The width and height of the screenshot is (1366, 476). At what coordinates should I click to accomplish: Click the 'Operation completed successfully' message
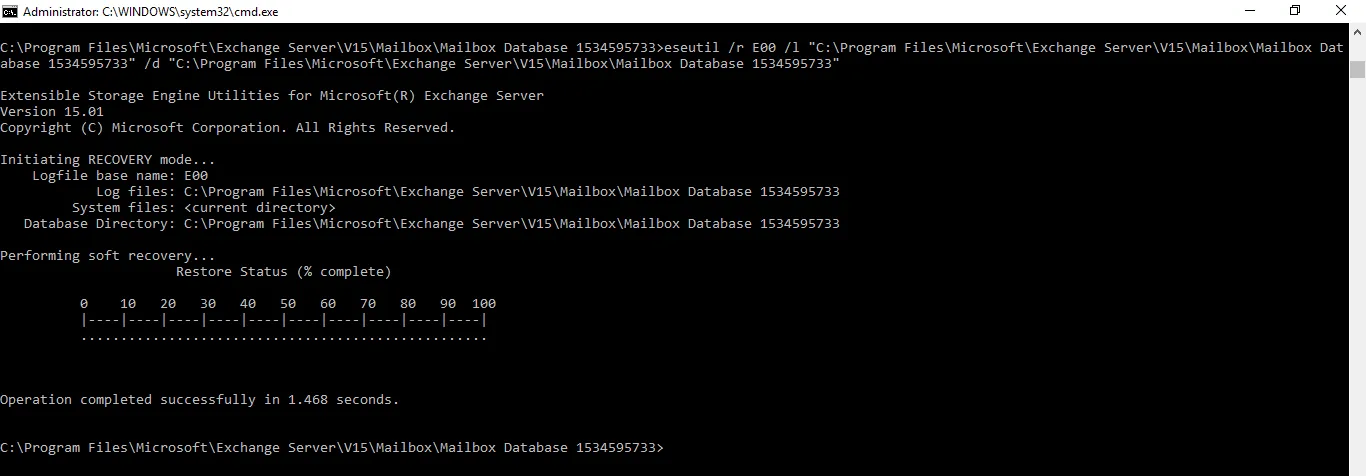pyautogui.click(x=200, y=400)
